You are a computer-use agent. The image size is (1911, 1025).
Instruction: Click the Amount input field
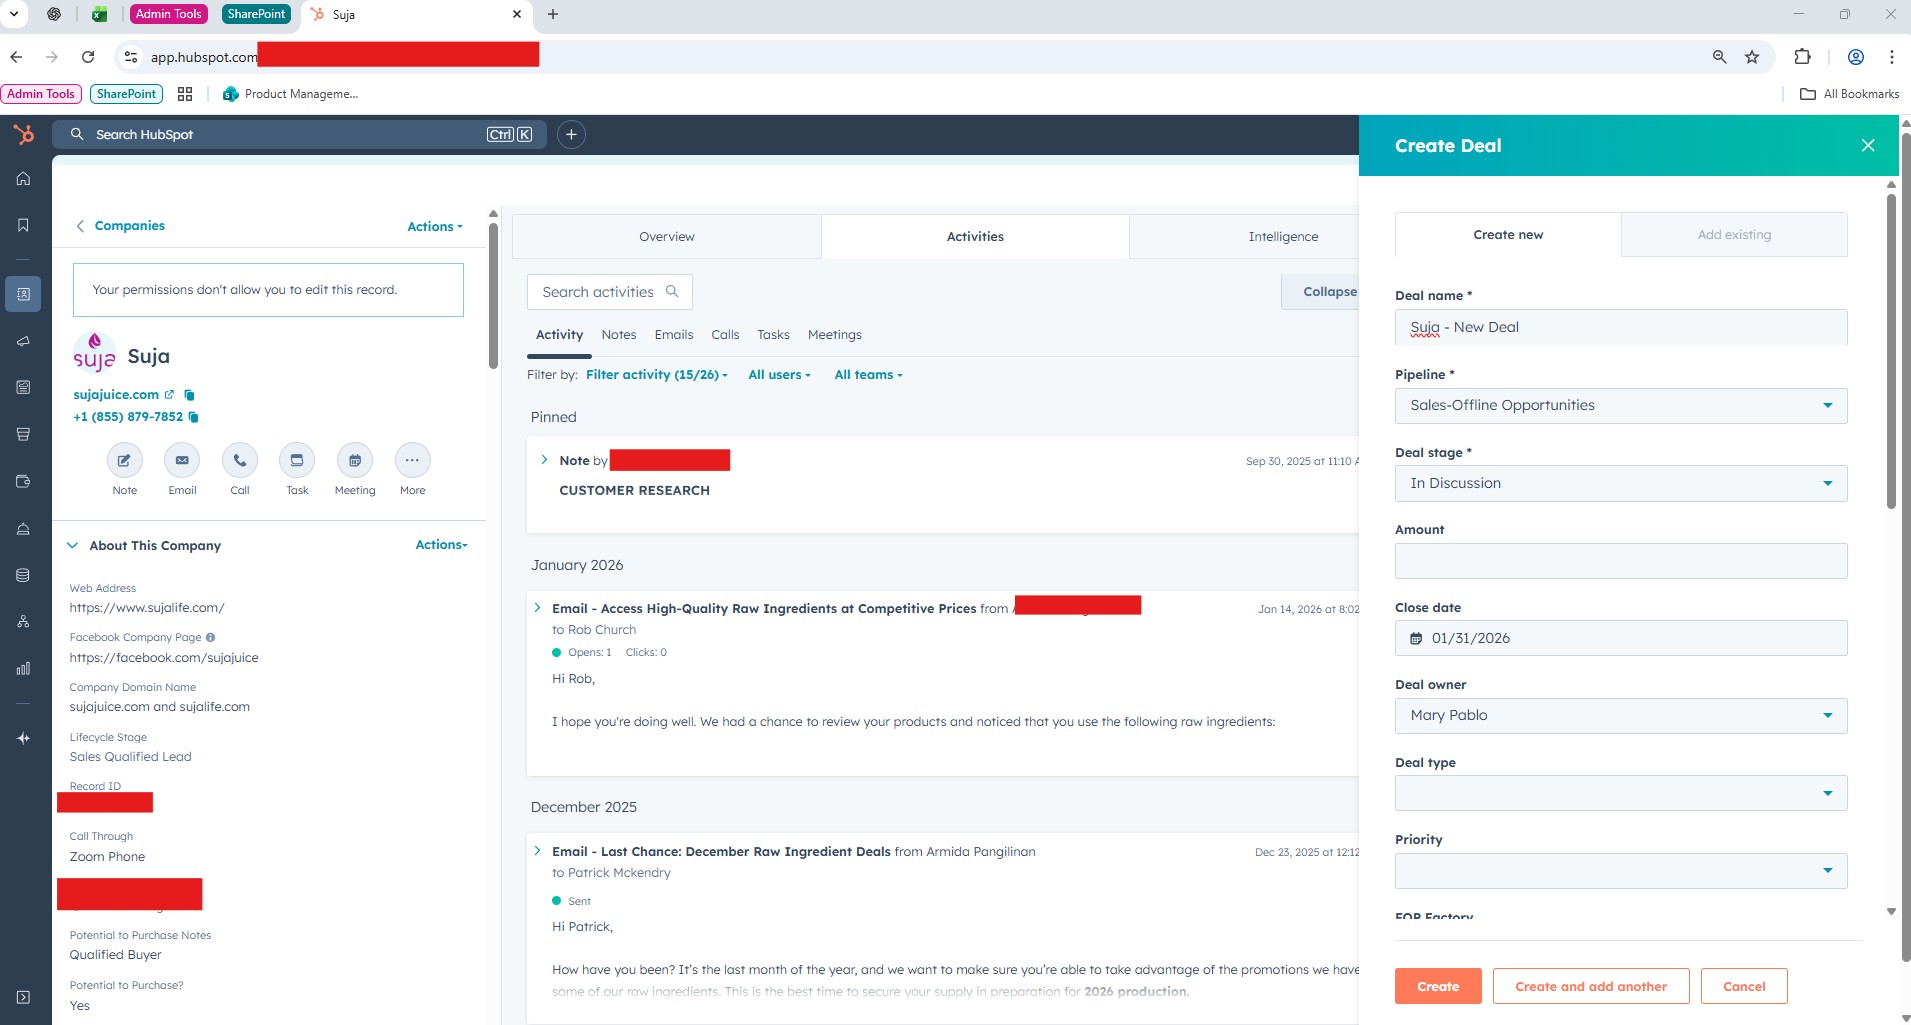pyautogui.click(x=1621, y=561)
